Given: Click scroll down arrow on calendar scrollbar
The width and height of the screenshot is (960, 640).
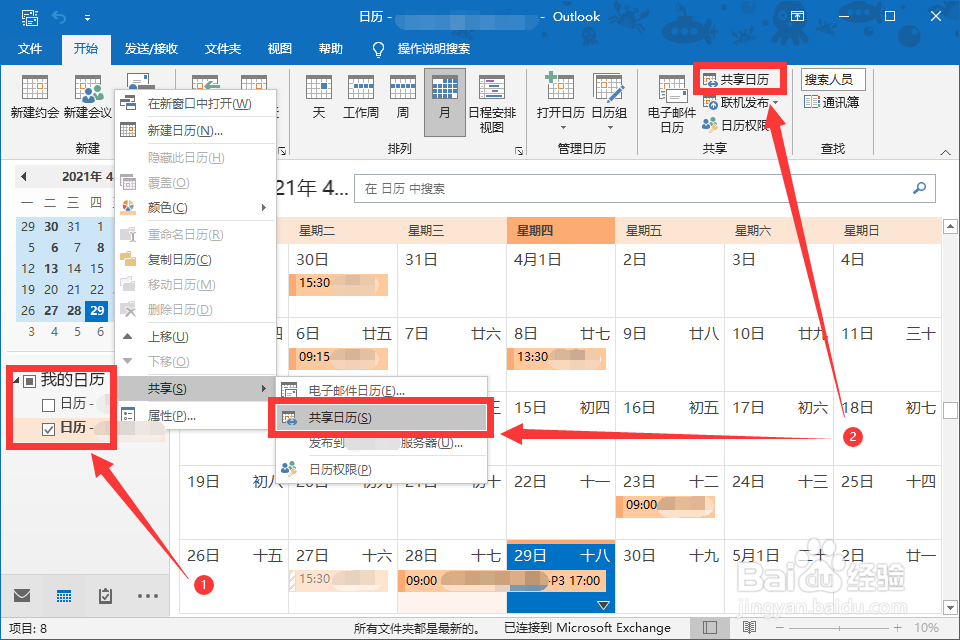Looking at the screenshot, I should (950, 608).
